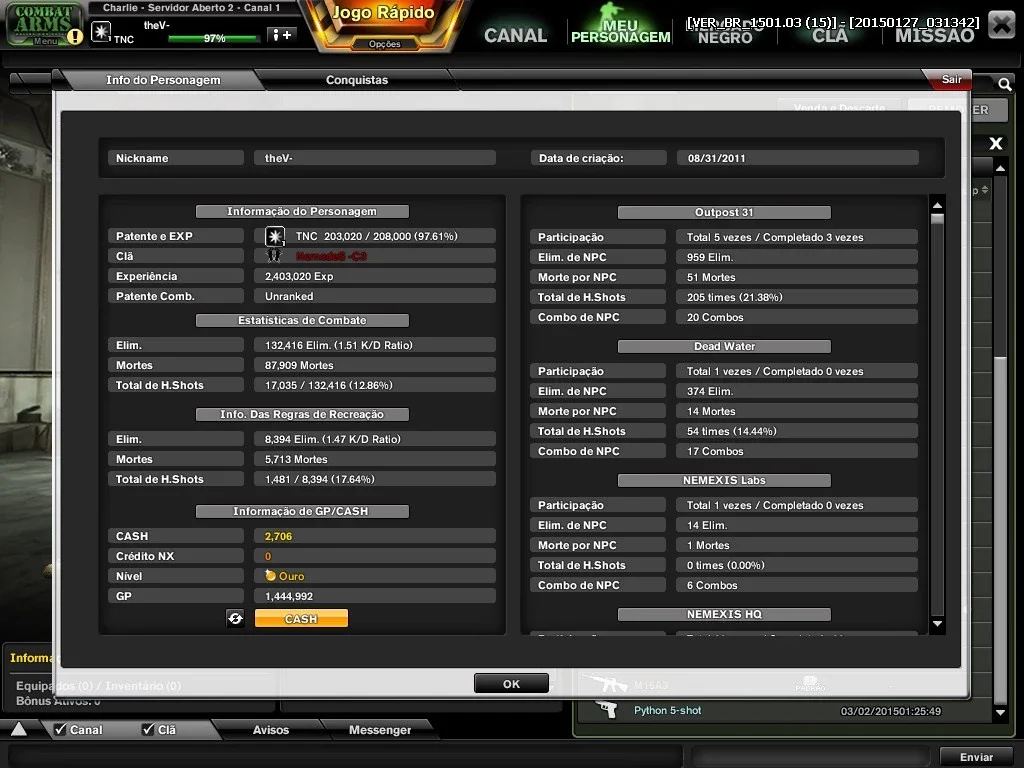
Task: Click the Jogo Rápido button
Action: [383, 14]
